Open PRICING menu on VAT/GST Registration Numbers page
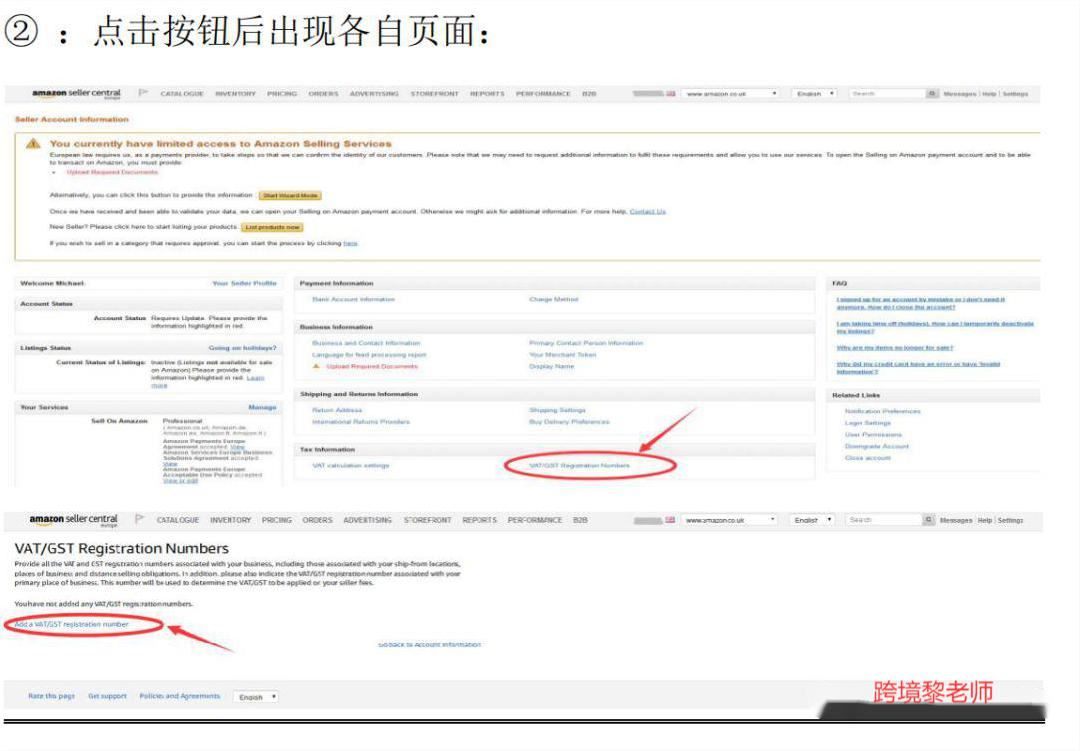The width and height of the screenshot is (1080, 751). pyautogui.click(x=277, y=520)
